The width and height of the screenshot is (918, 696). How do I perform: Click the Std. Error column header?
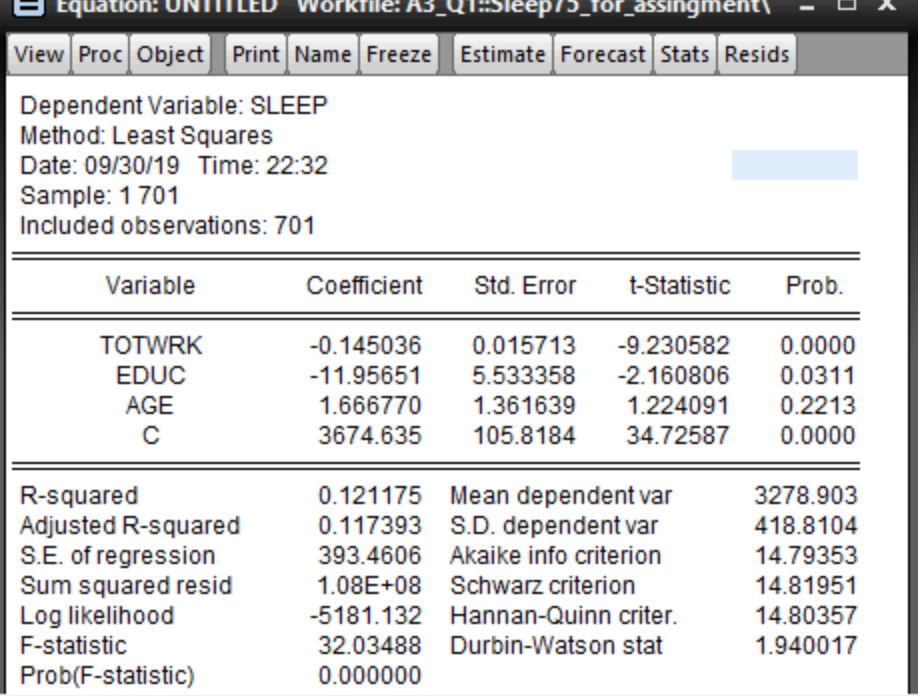pyautogui.click(x=525, y=286)
